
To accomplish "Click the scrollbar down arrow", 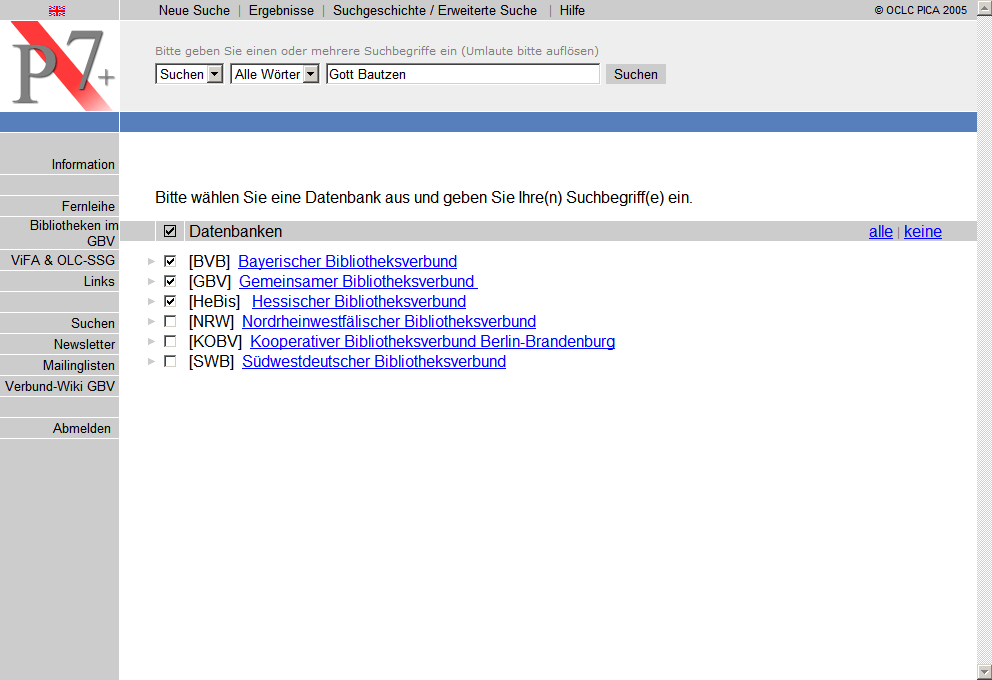I will pos(984,672).
